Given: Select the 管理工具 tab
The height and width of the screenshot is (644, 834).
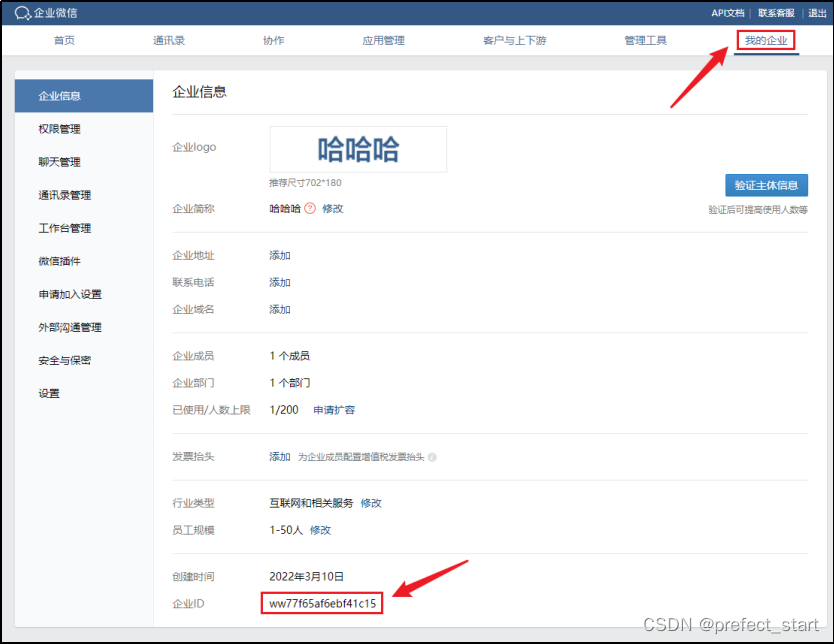Looking at the screenshot, I should (x=645, y=40).
